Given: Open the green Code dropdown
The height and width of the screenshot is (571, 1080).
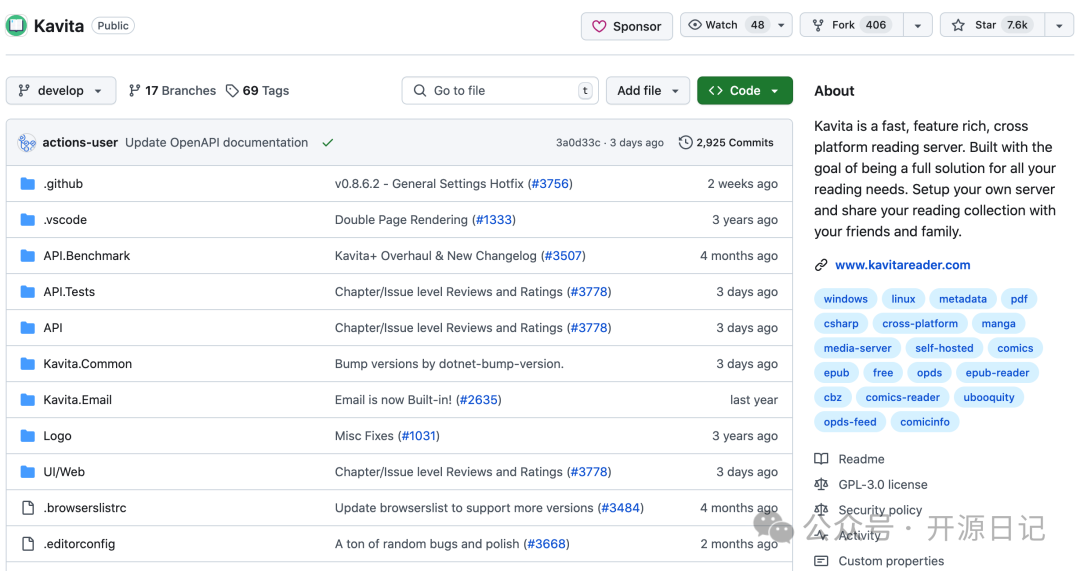Looking at the screenshot, I should [744, 91].
